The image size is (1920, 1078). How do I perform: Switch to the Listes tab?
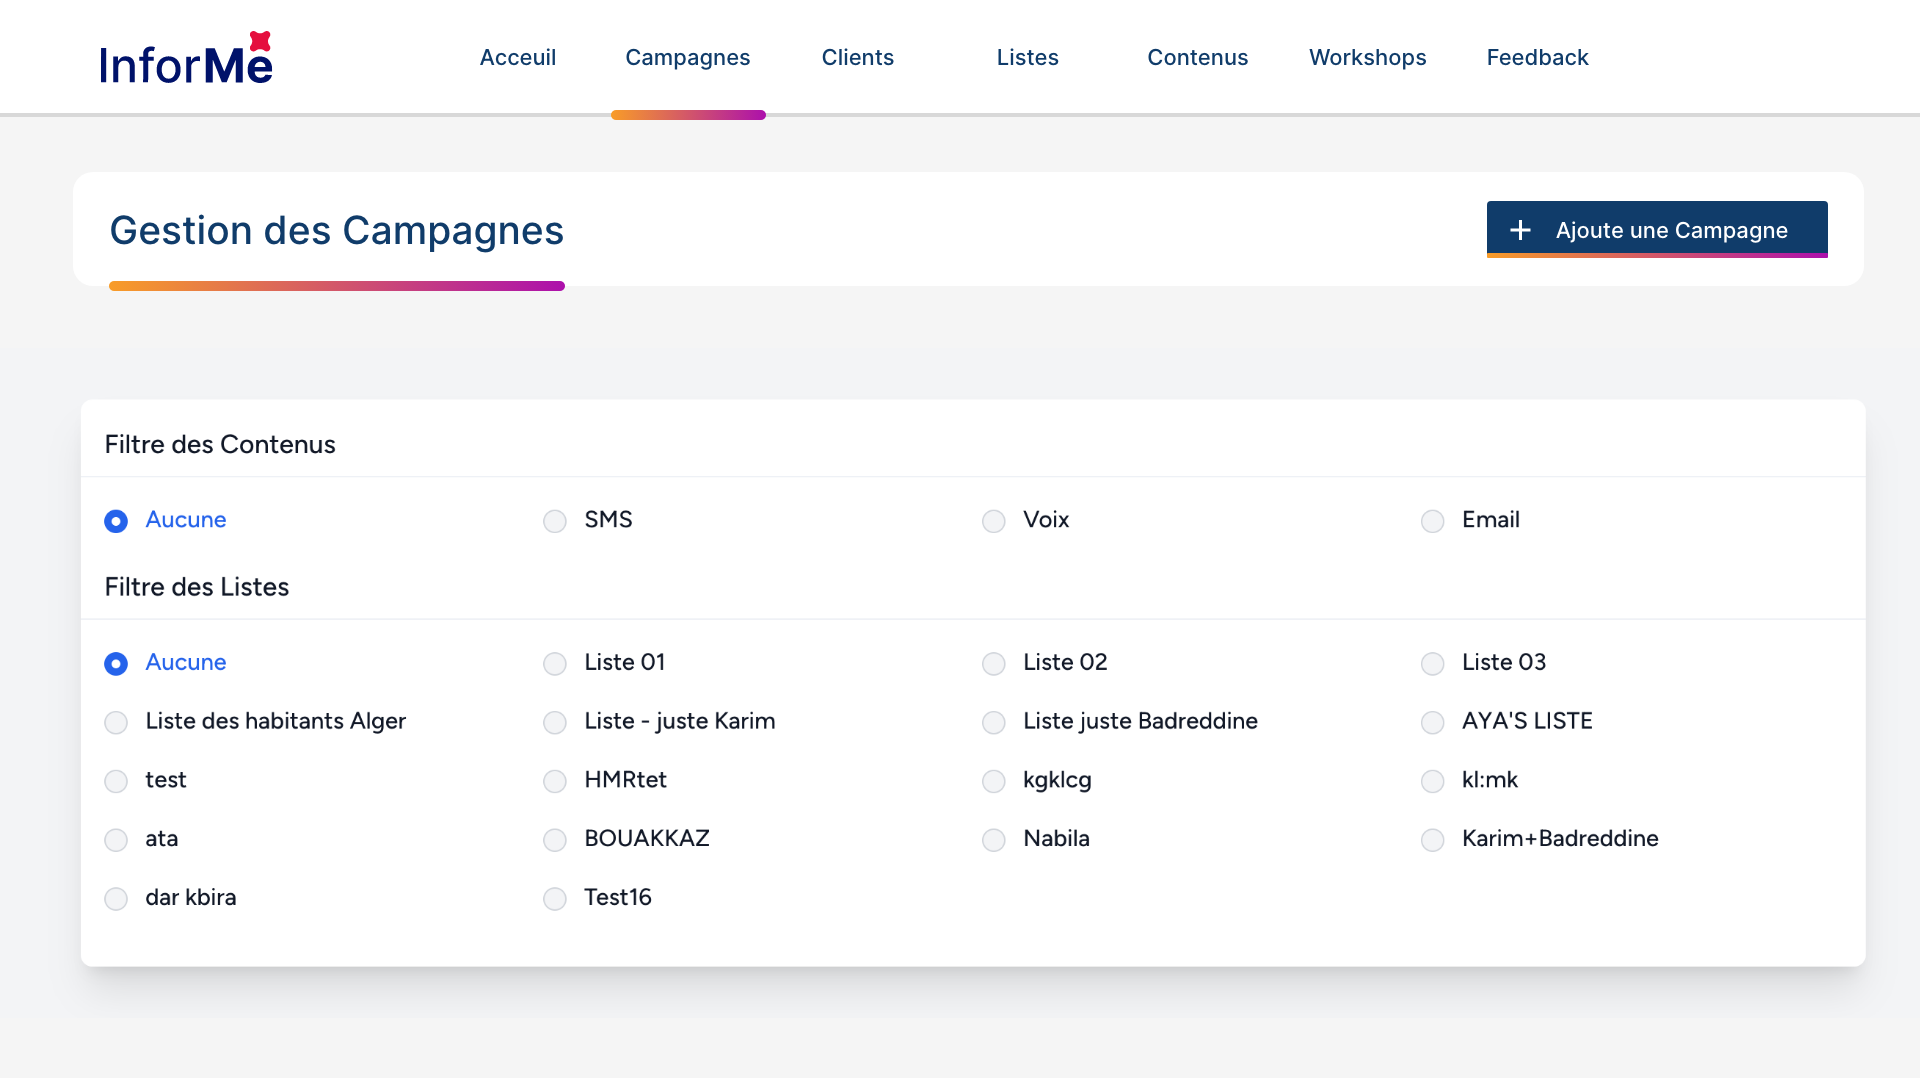(1027, 58)
